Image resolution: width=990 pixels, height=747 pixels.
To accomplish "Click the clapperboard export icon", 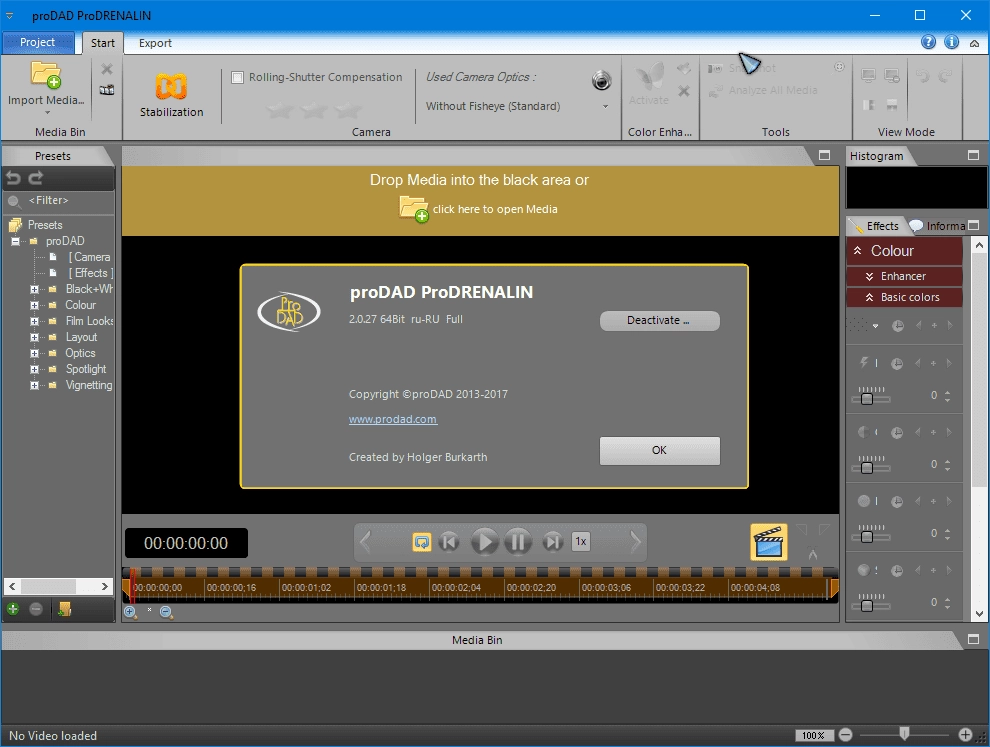I will coord(768,542).
